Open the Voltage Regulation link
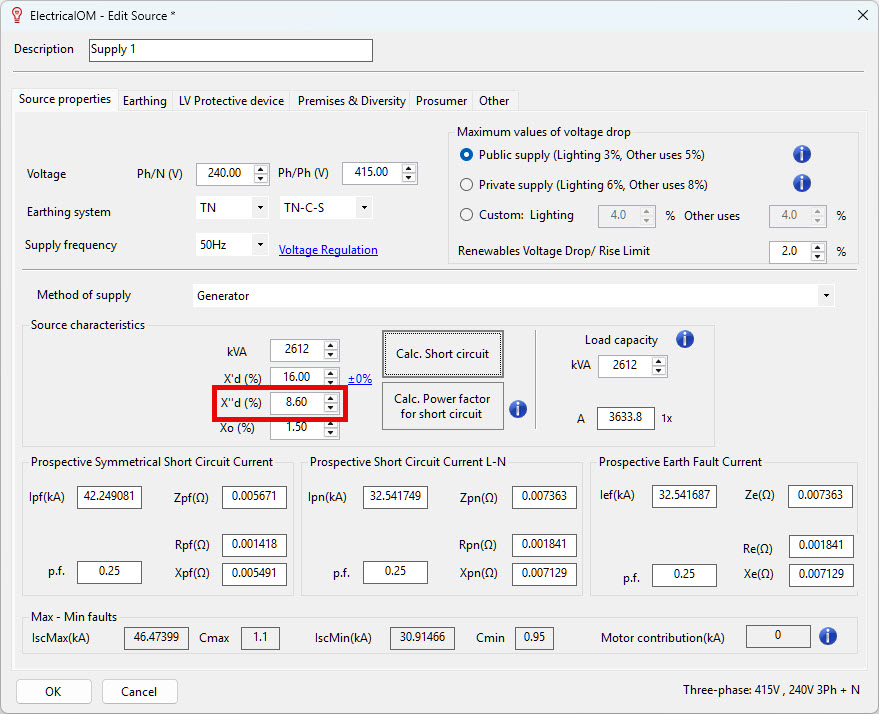Screen dimensions: 879x714 tap(328, 250)
